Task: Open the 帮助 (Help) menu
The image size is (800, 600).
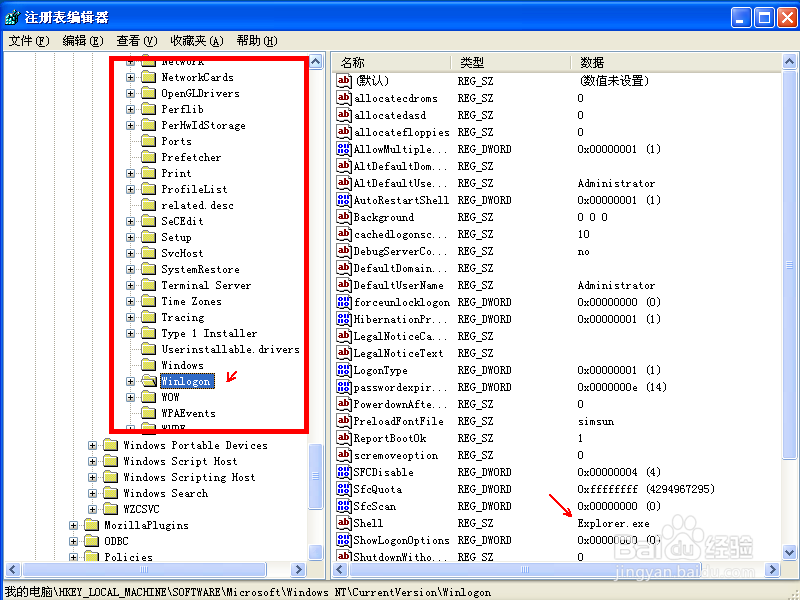Action: click(257, 41)
